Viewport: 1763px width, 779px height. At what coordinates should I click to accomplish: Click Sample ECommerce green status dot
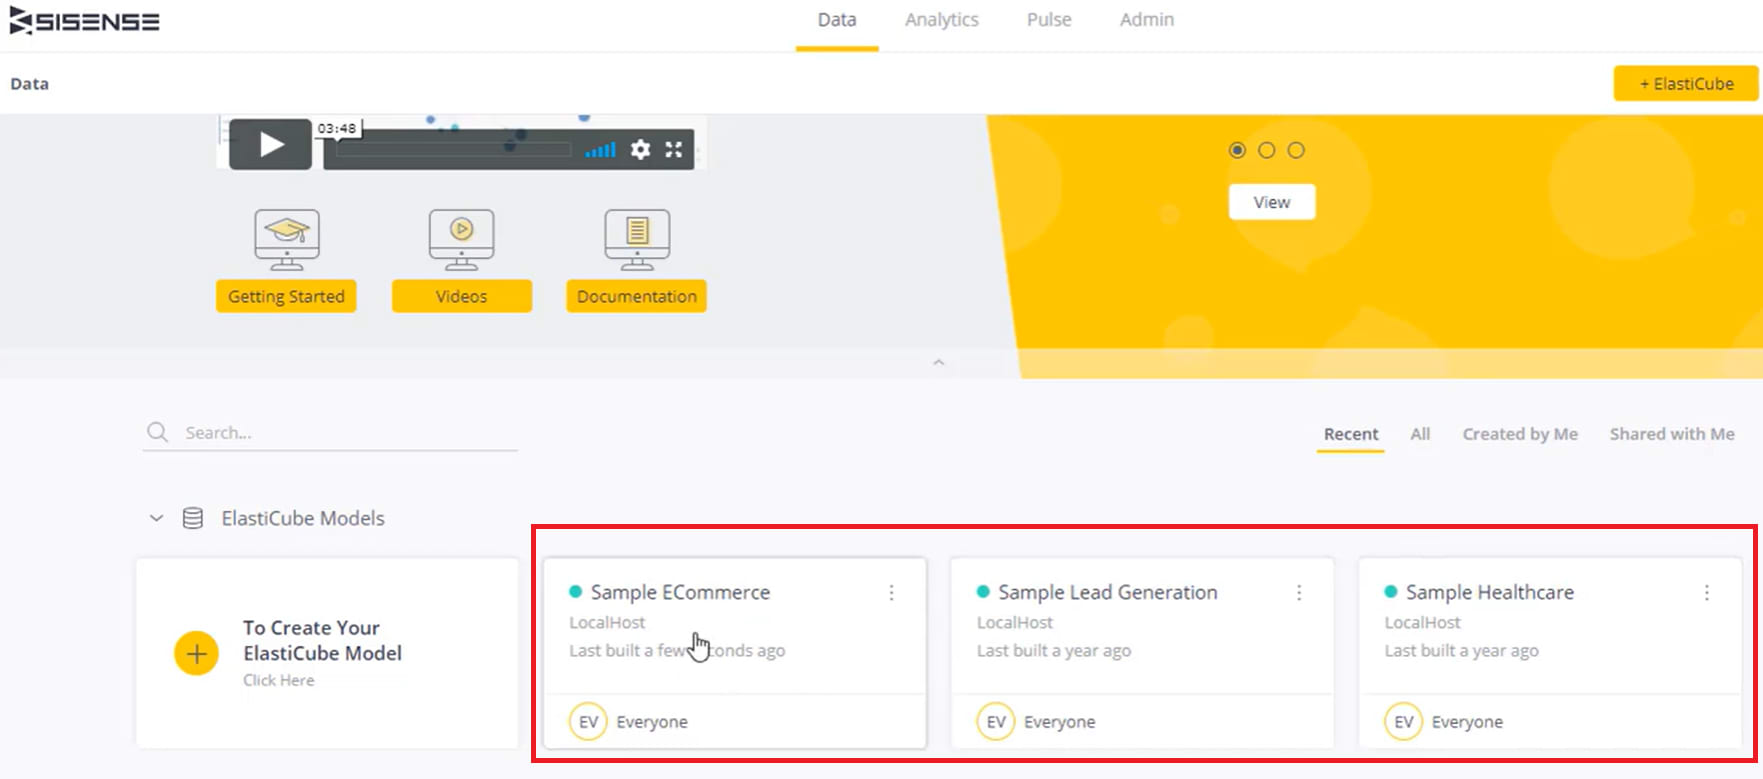point(575,592)
